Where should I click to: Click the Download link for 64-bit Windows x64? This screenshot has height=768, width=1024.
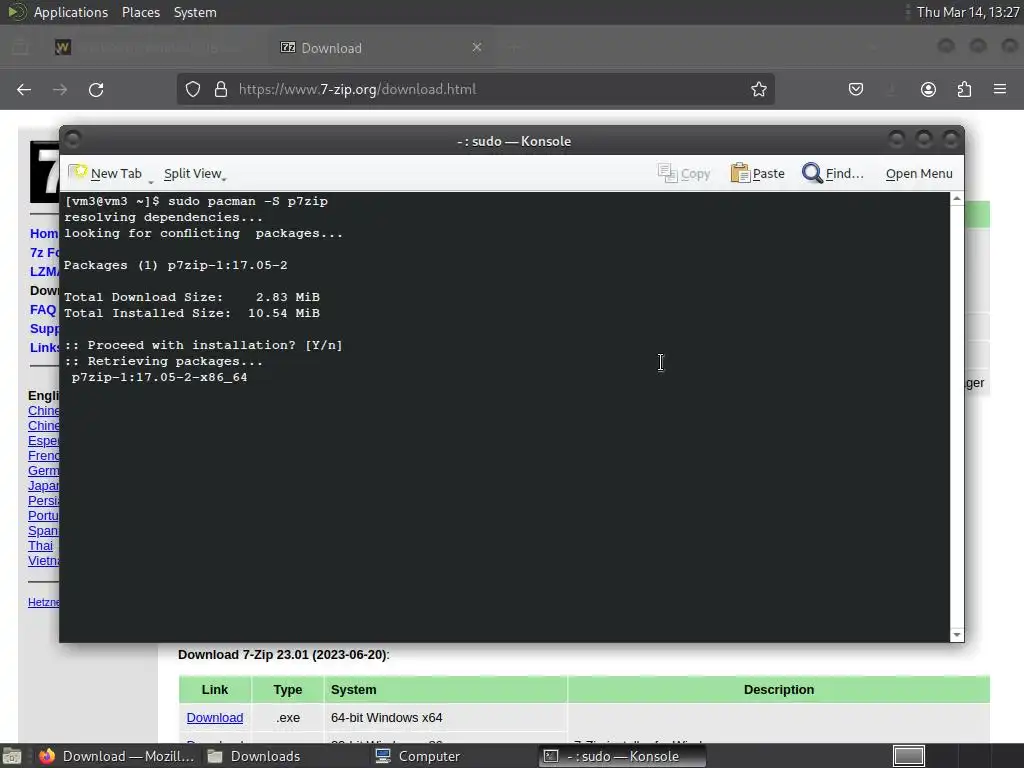pos(215,718)
